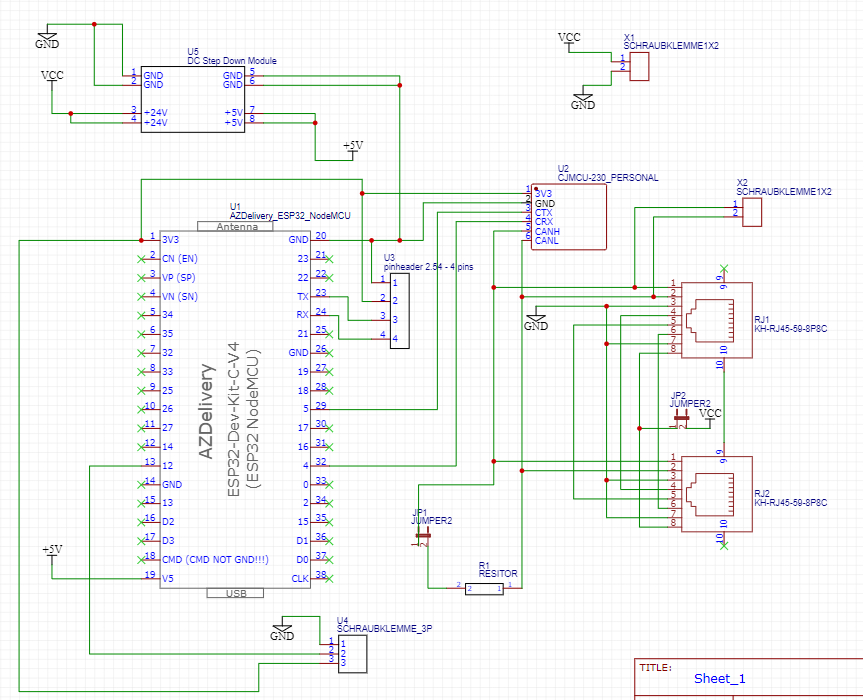Click the U2 CJMCU-230_PERSONAL module
This screenshot has height=700, width=863.
(x=569, y=217)
